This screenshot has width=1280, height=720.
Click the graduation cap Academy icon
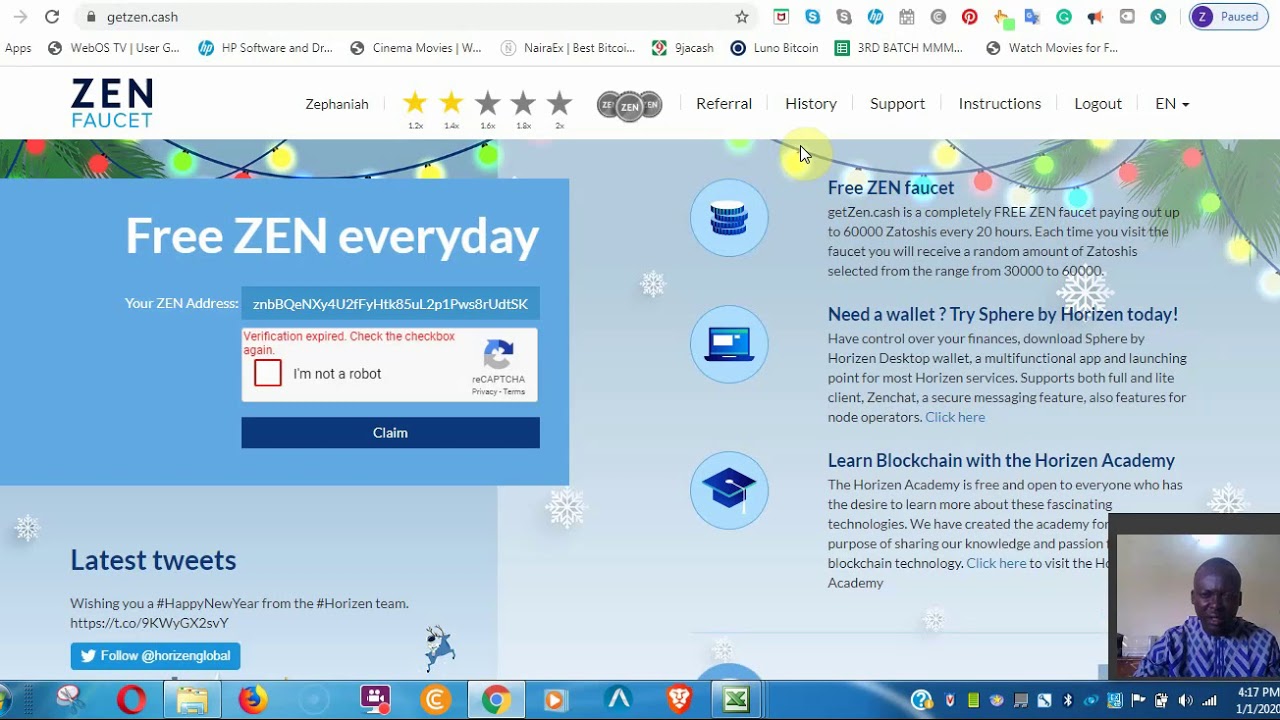729,490
